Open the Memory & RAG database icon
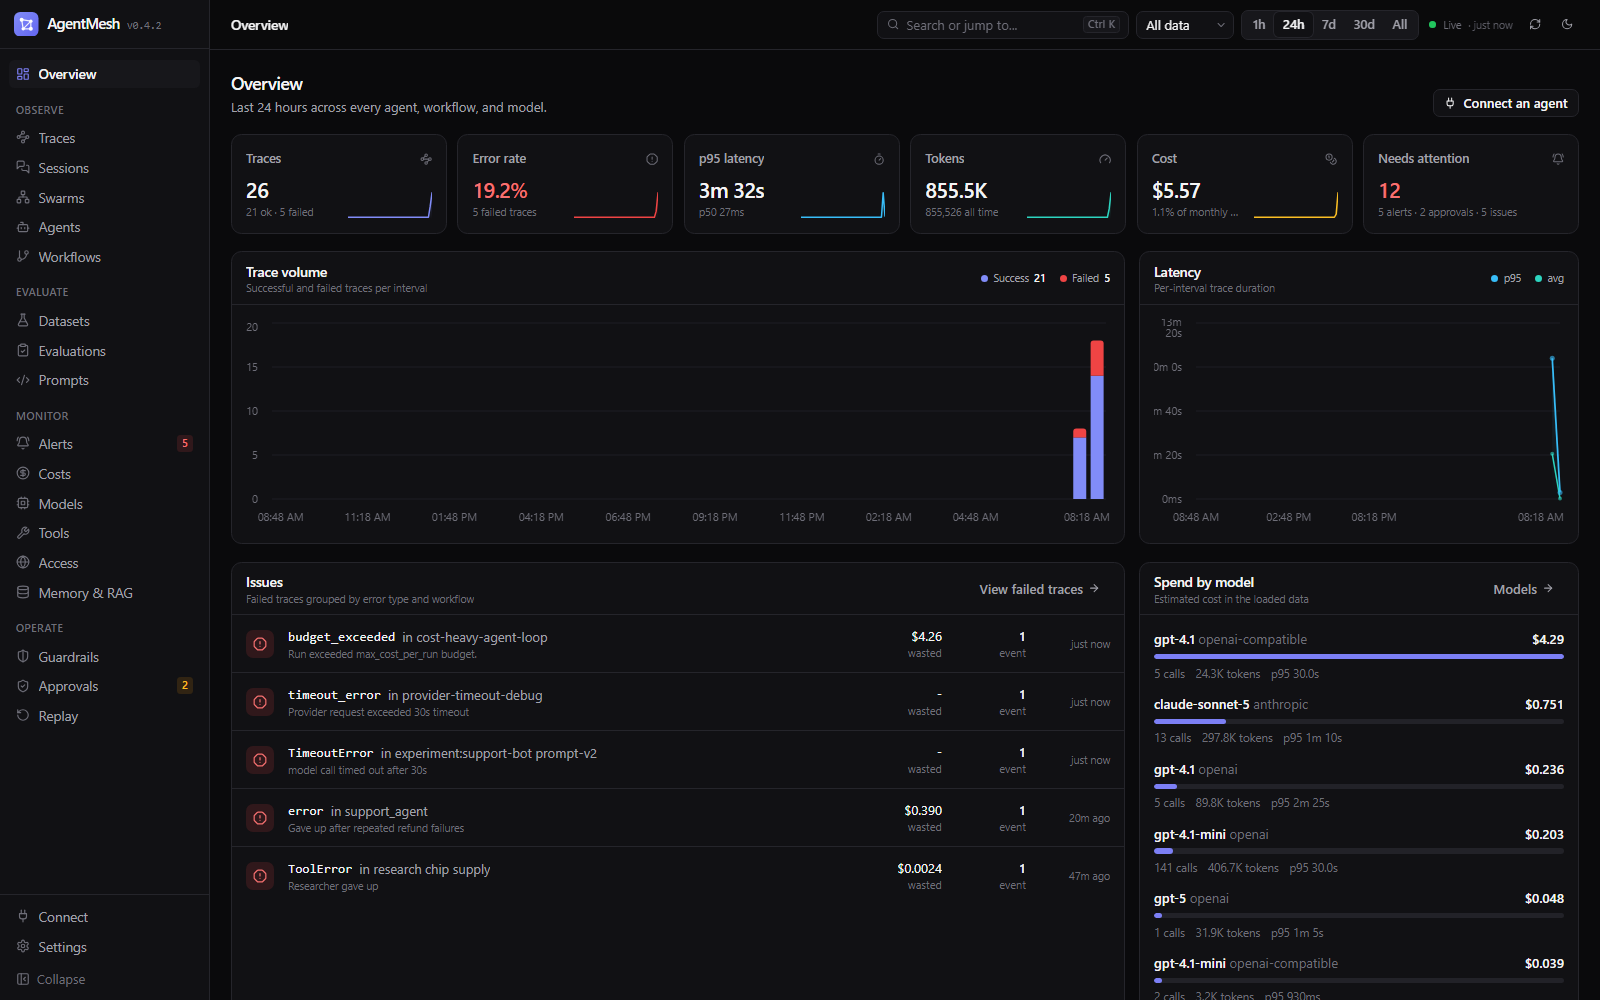1600x1000 pixels. [x=23, y=593]
